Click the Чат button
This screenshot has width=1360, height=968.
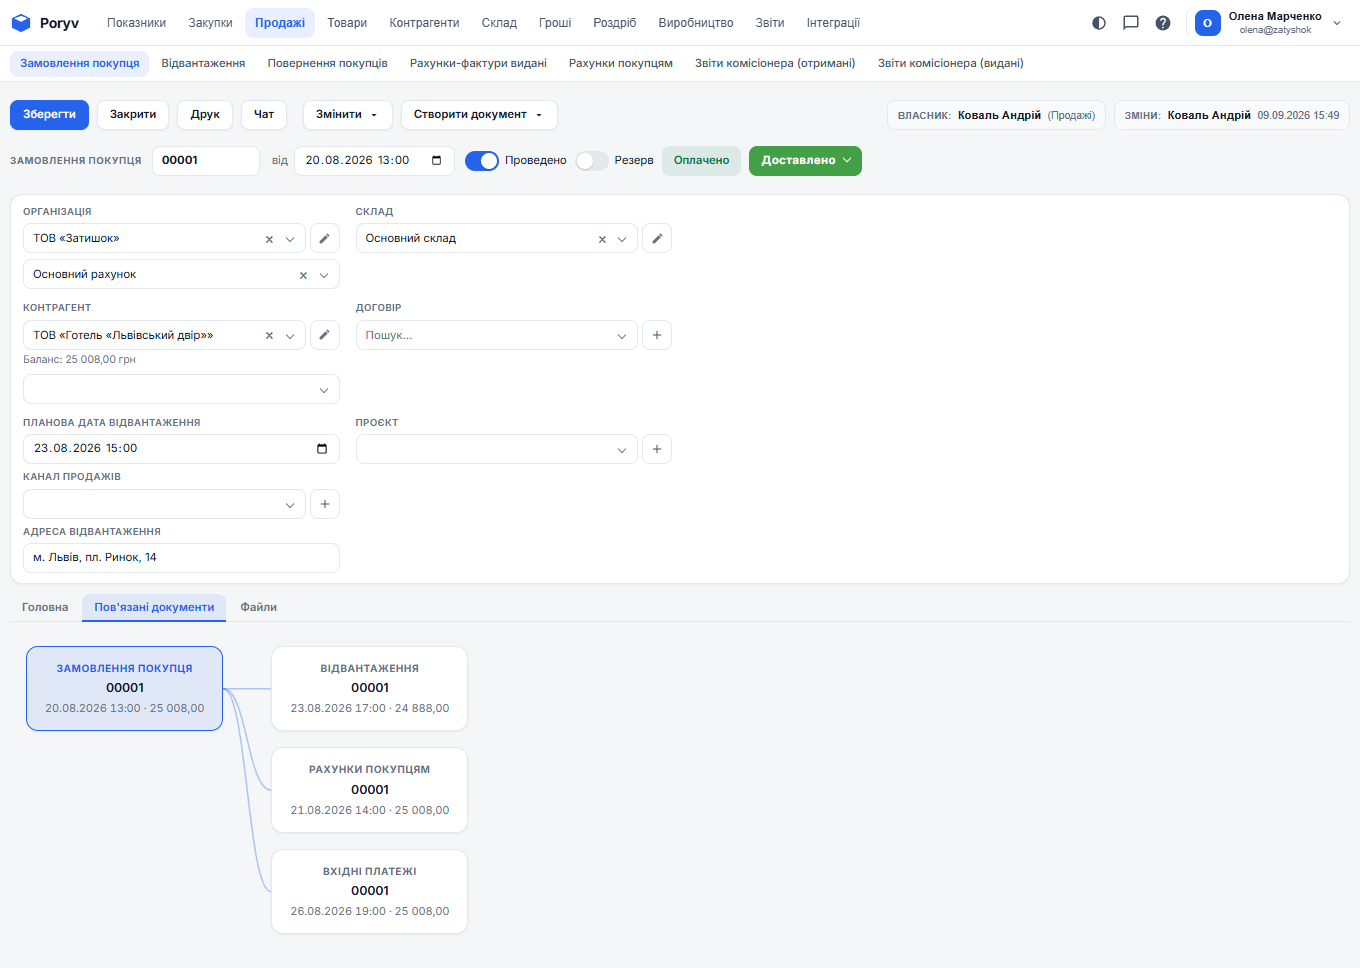pos(264,115)
